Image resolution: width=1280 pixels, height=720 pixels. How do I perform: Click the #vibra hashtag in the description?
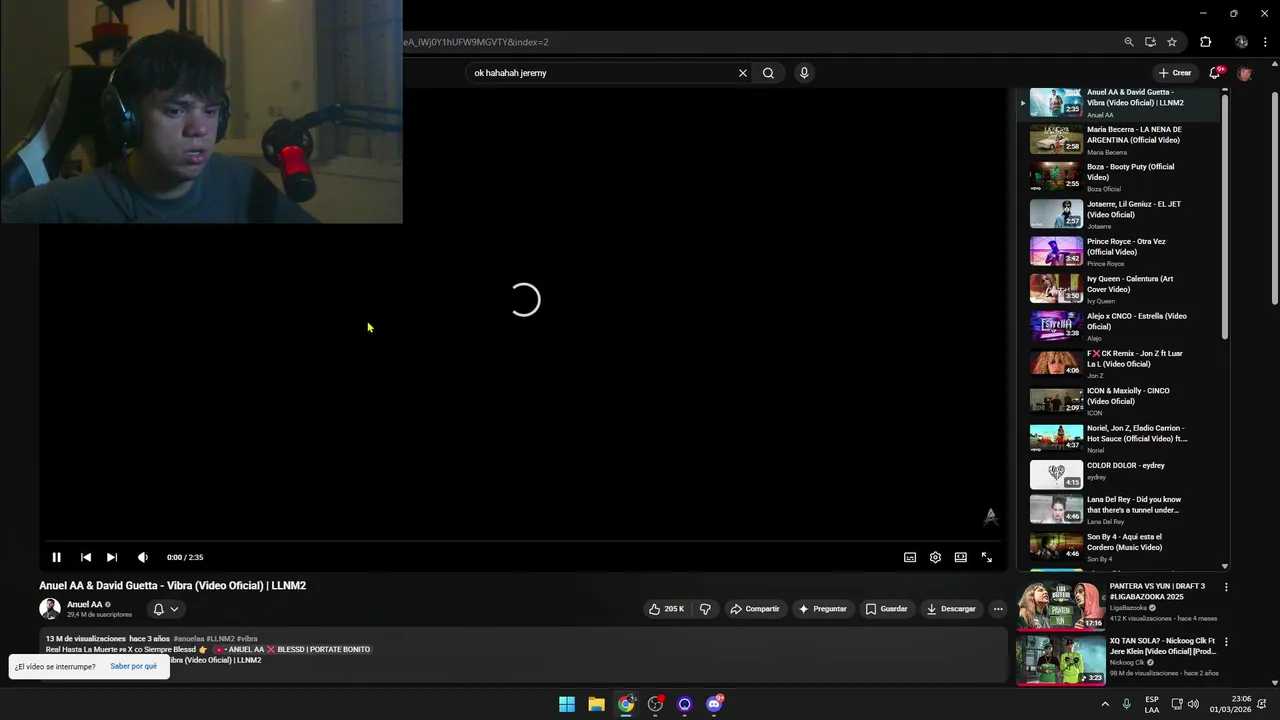point(247,638)
